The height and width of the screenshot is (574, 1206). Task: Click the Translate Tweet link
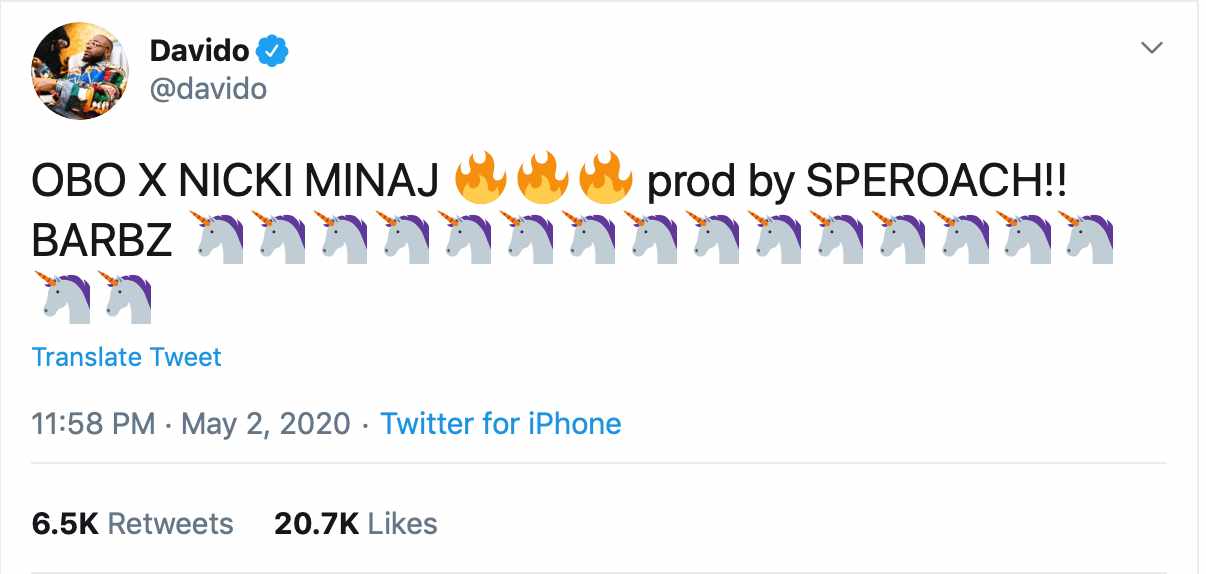[x=127, y=357]
